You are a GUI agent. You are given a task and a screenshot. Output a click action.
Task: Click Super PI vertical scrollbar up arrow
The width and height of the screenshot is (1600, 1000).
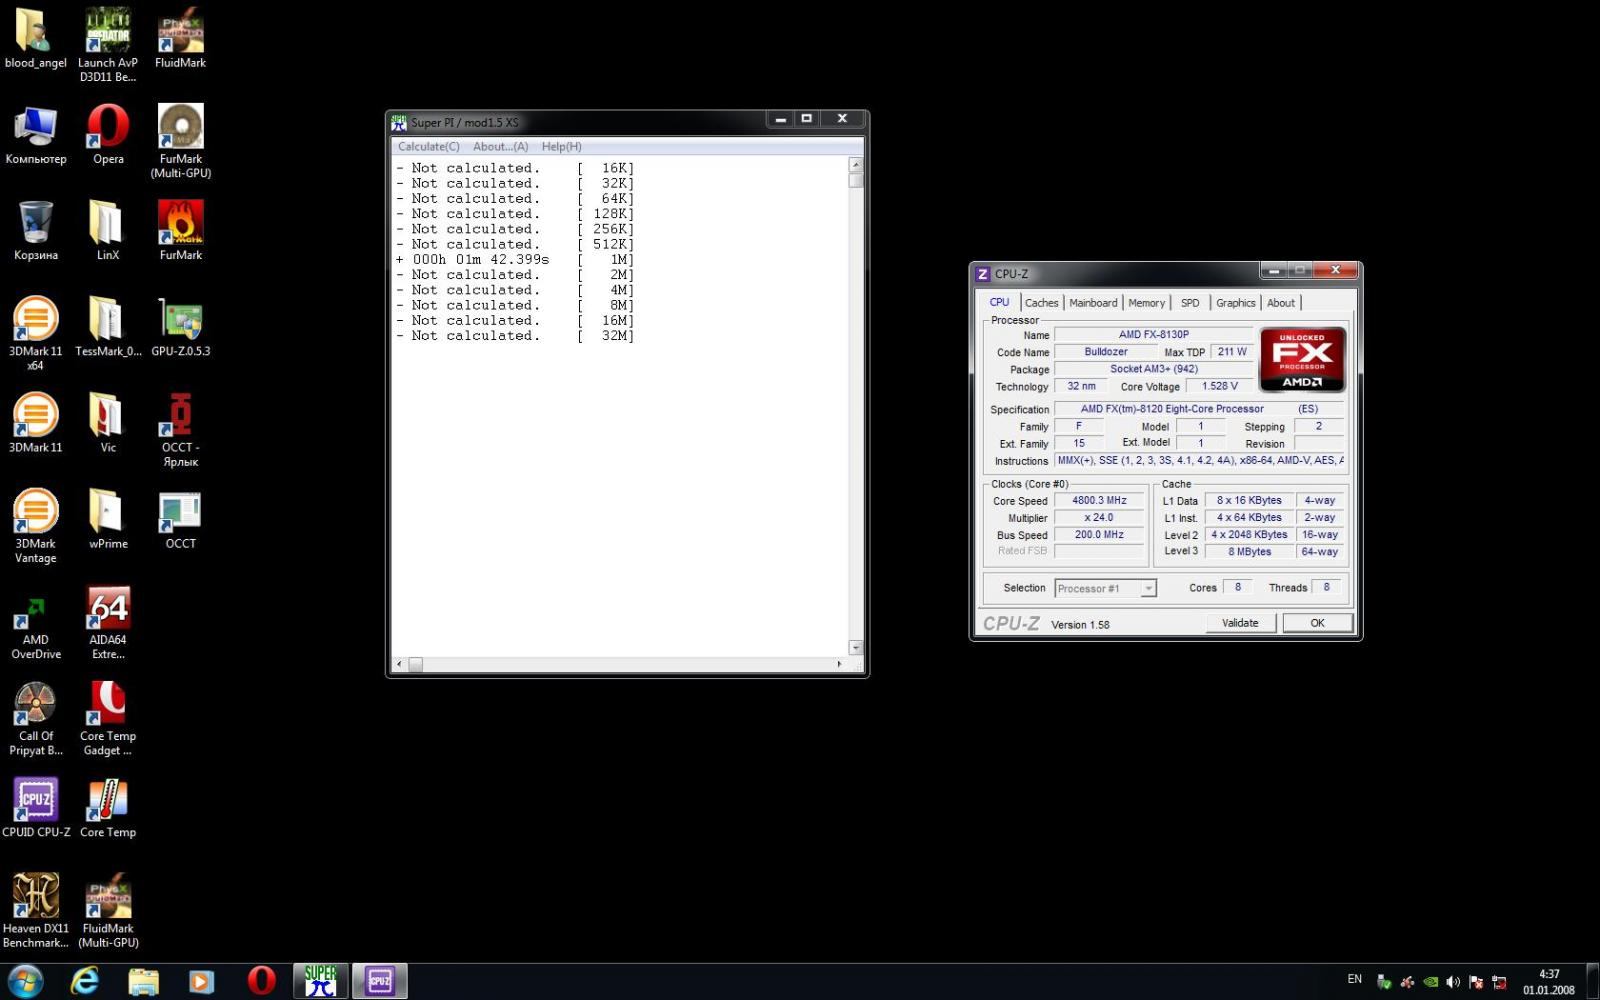[x=855, y=165]
